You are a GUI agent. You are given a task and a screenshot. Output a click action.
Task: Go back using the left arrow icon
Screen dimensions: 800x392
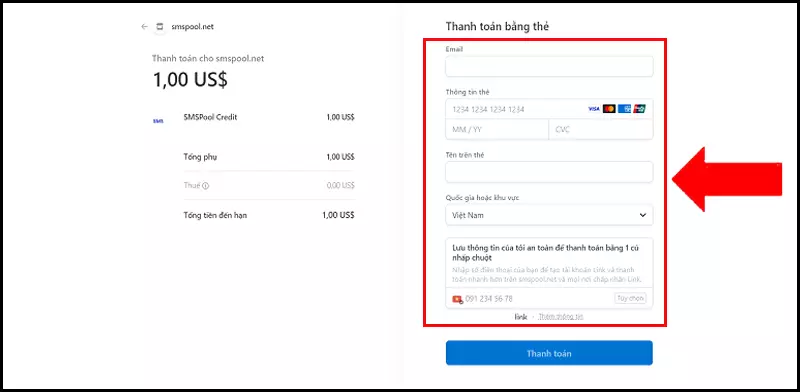click(144, 27)
